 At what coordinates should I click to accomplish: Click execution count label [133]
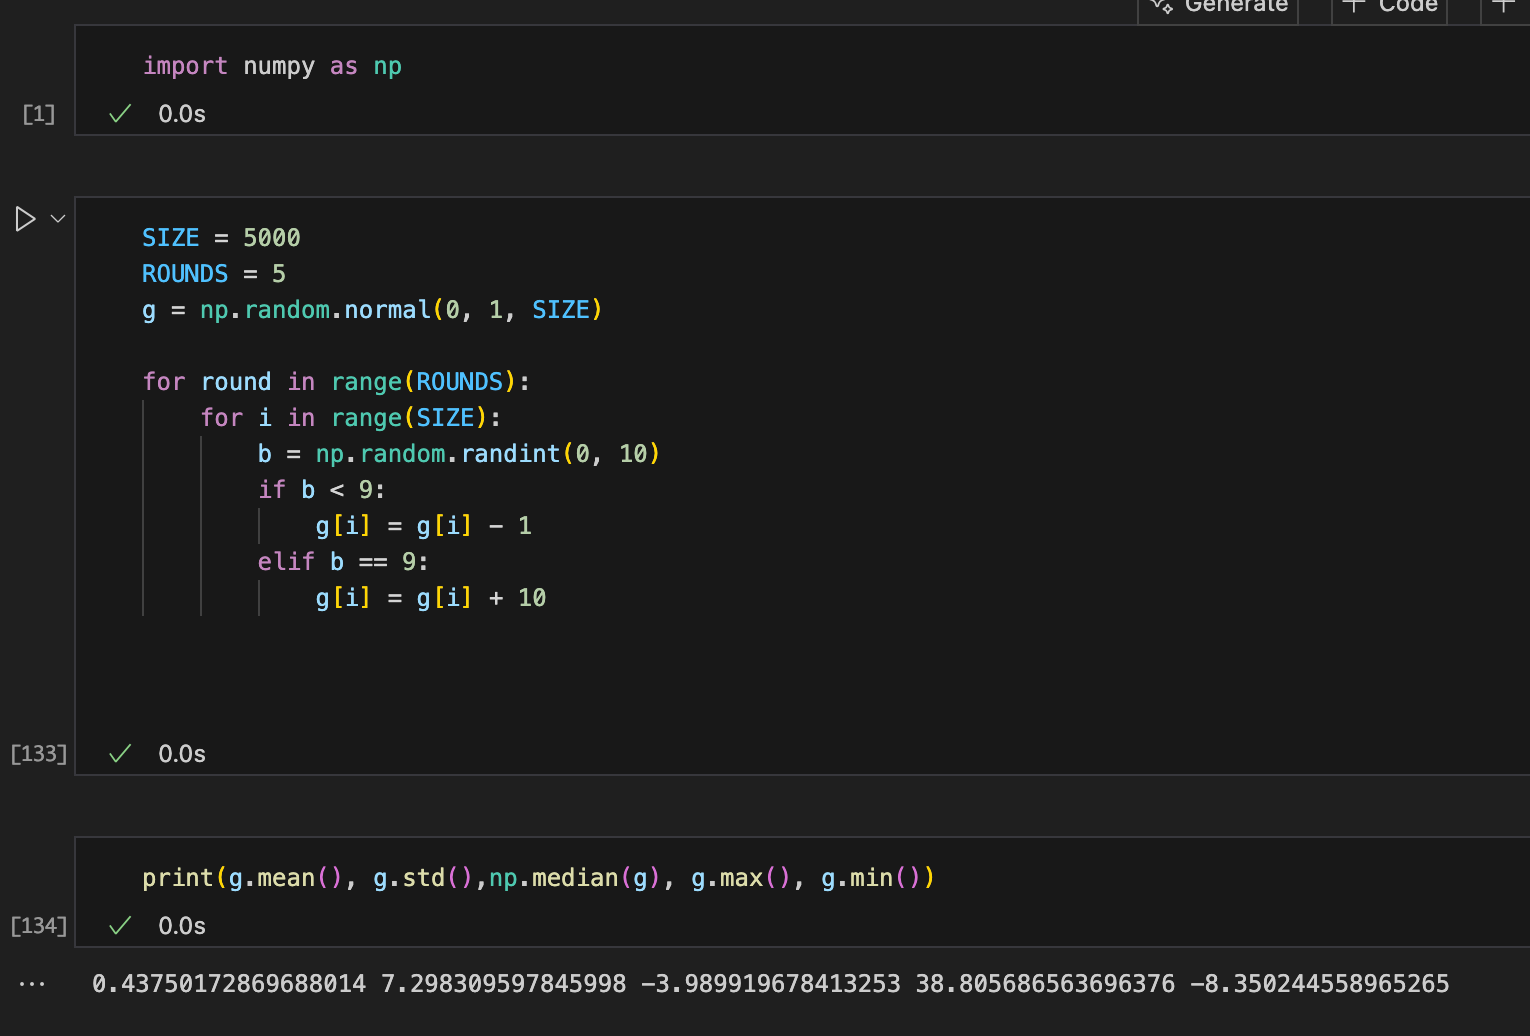click(x=39, y=754)
